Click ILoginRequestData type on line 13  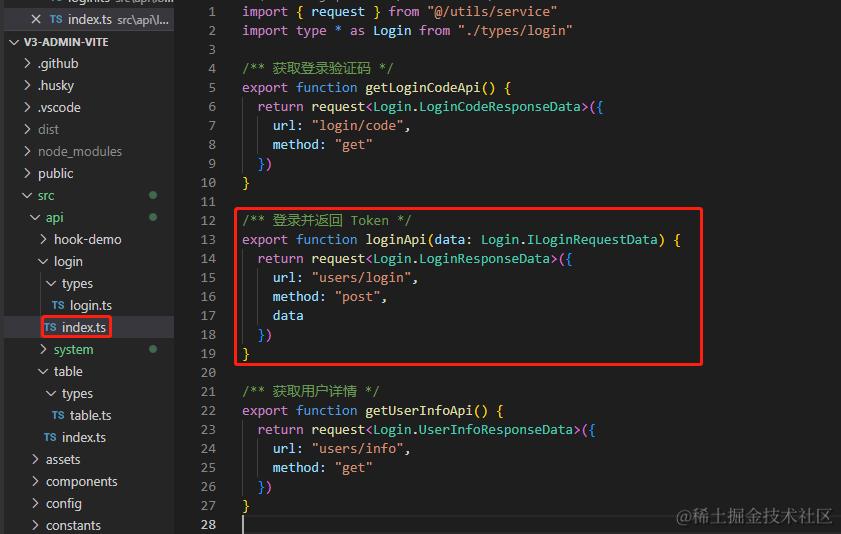click(592, 239)
